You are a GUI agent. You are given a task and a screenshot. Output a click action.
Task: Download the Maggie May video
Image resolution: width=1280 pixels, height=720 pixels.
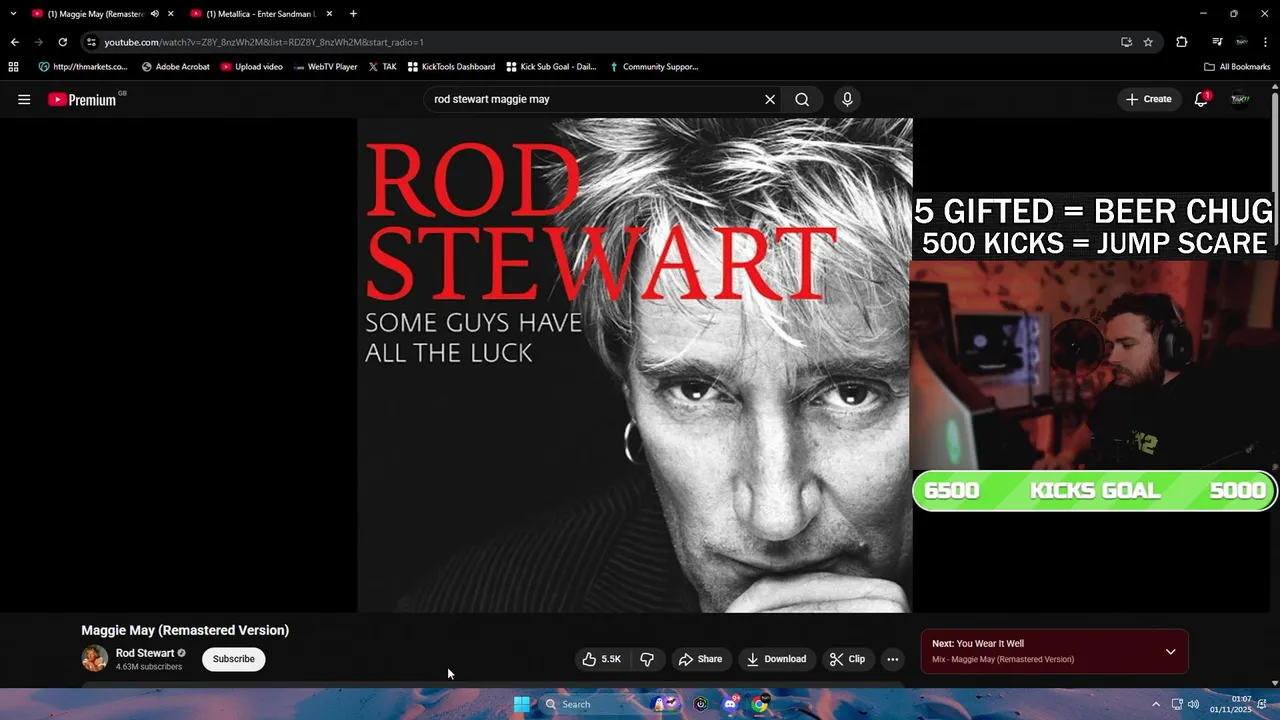coord(776,659)
